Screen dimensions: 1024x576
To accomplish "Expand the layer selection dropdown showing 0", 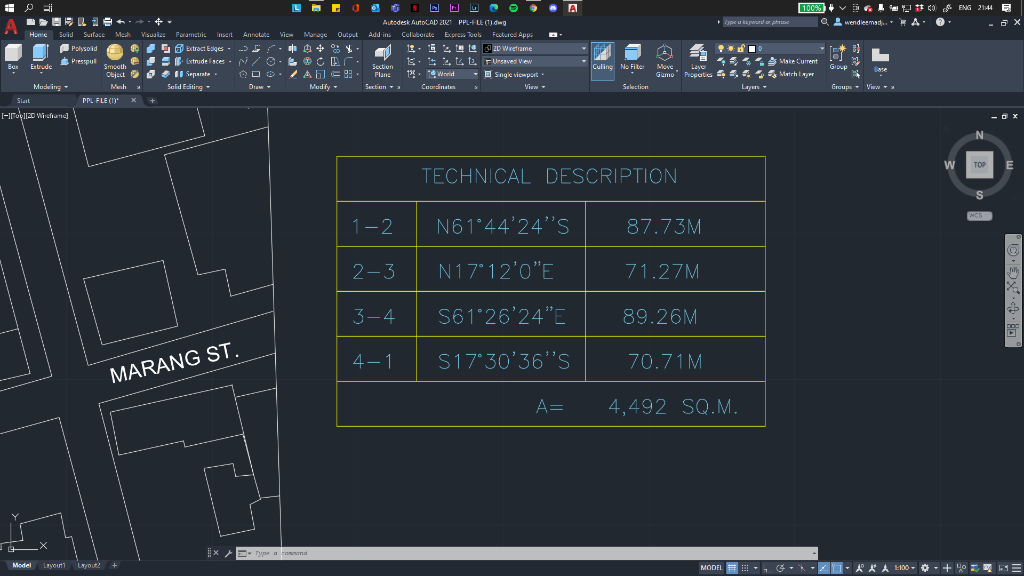I will point(790,48).
